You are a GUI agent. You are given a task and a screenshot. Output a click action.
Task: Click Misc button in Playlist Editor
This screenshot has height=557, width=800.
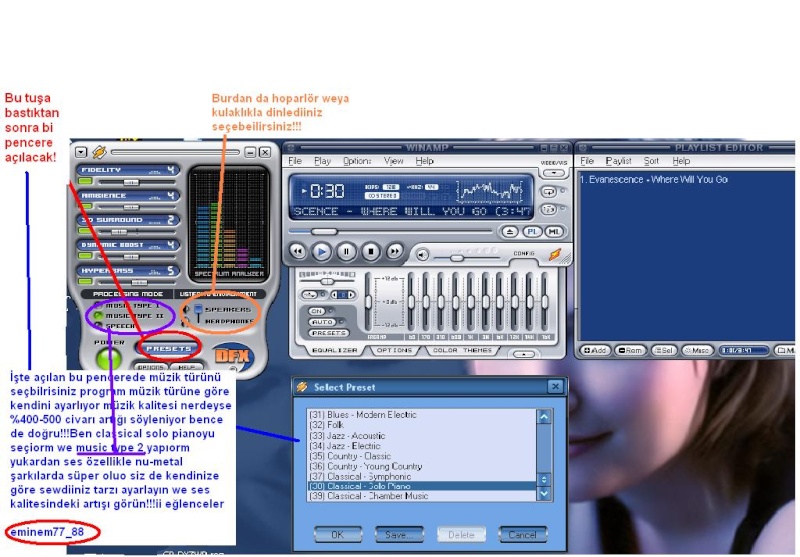[697, 350]
